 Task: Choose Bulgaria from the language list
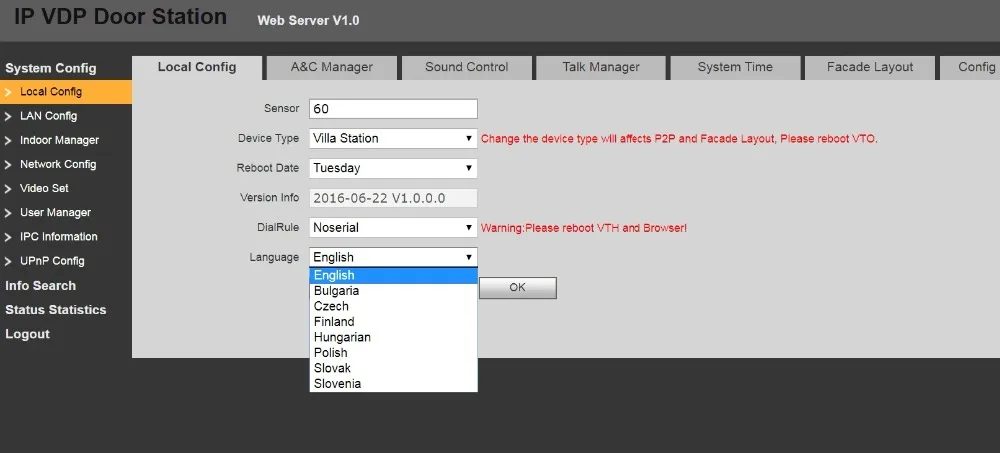pos(393,291)
